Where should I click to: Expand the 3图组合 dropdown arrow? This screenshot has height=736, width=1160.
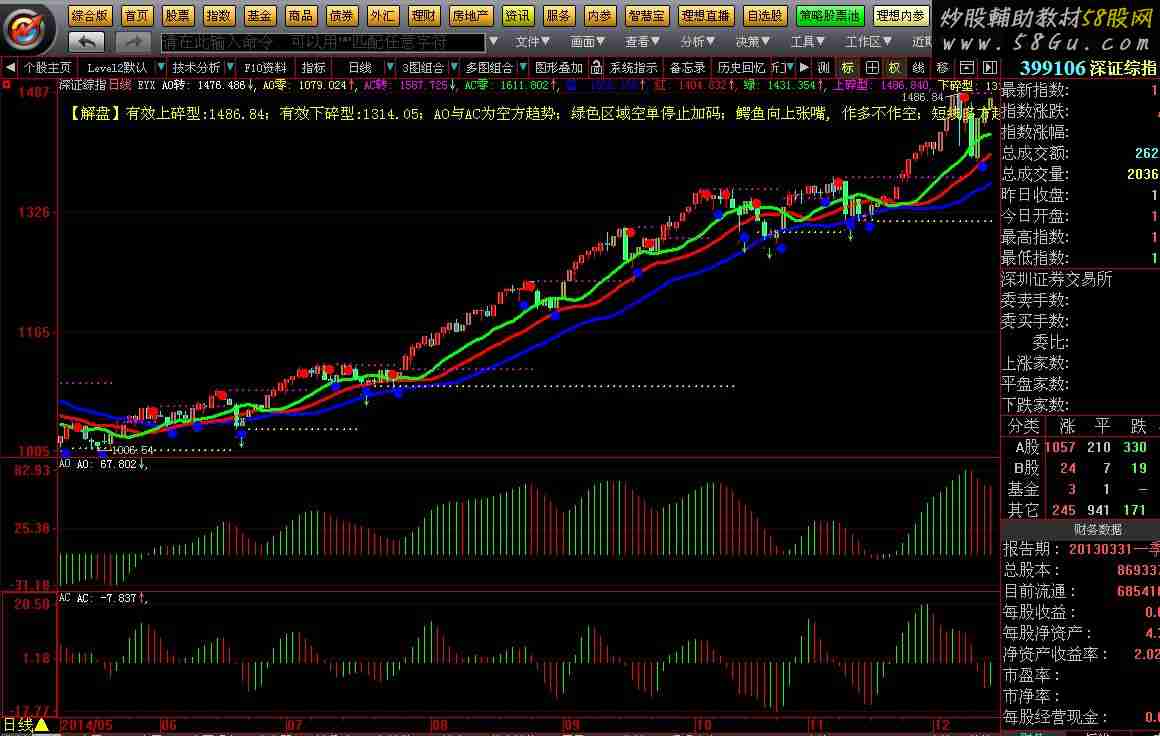pyautogui.click(x=453, y=68)
